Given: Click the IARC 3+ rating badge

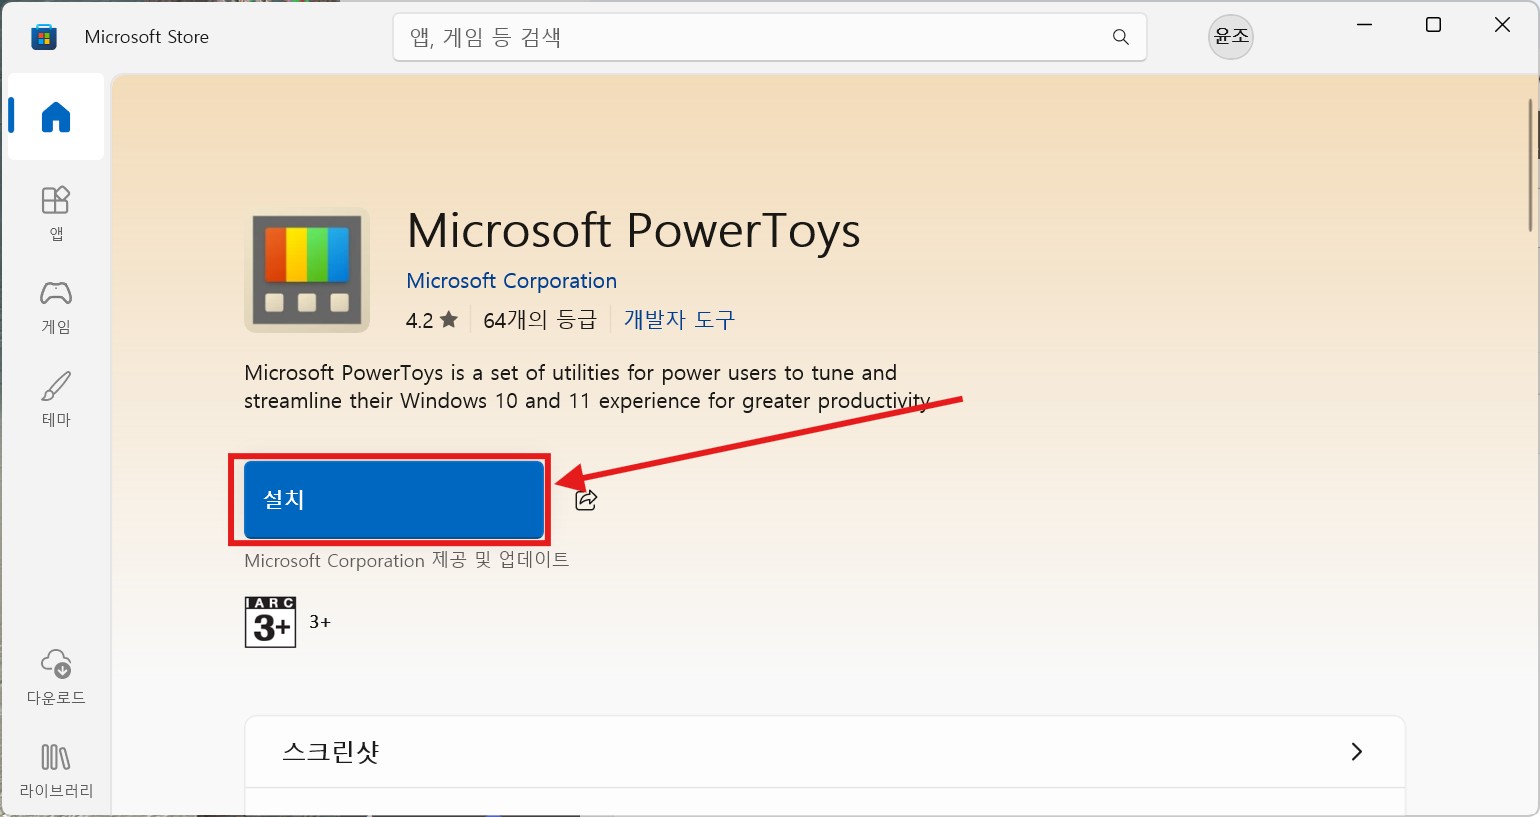Looking at the screenshot, I should [270, 622].
